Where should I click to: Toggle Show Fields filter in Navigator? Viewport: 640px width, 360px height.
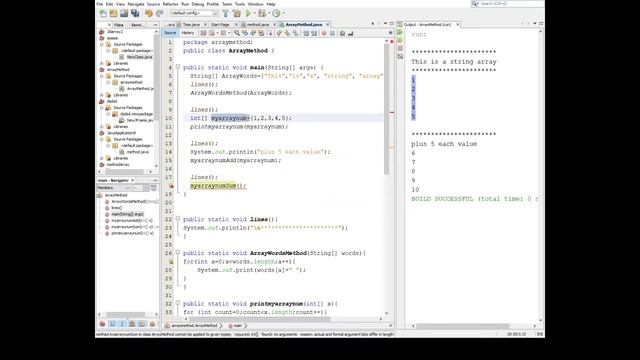coord(112,324)
